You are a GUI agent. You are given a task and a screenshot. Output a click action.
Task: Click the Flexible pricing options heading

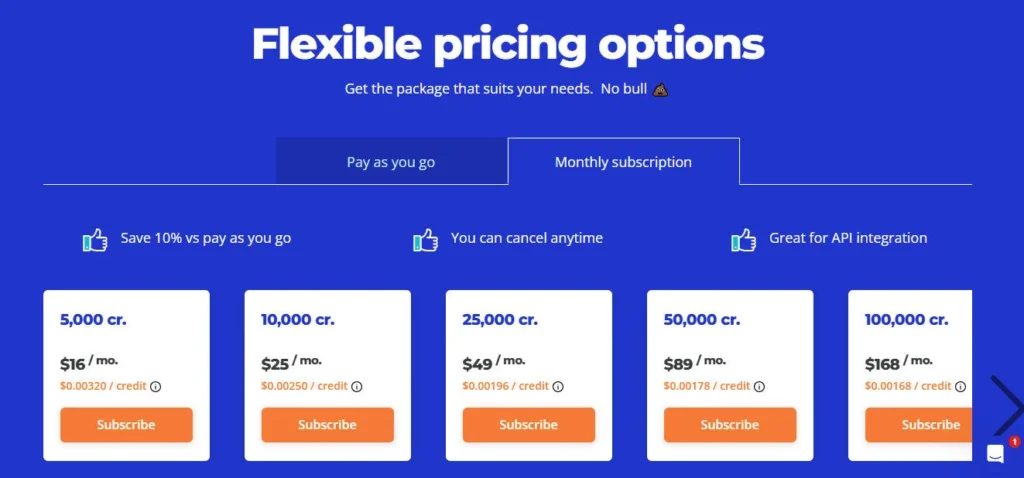tap(508, 45)
